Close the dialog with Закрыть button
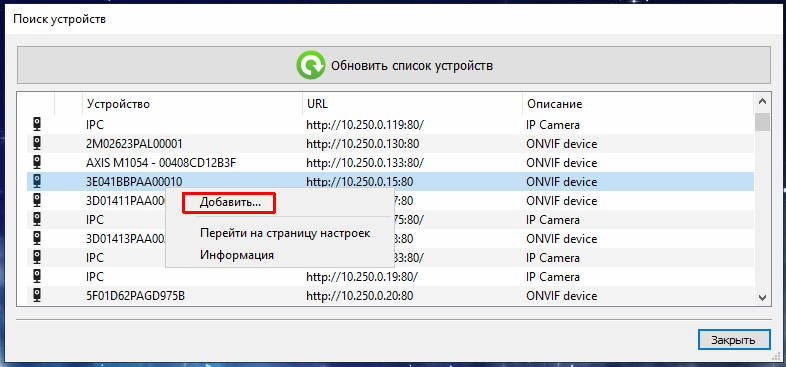Image resolution: width=786 pixels, height=367 pixels. 733,340
